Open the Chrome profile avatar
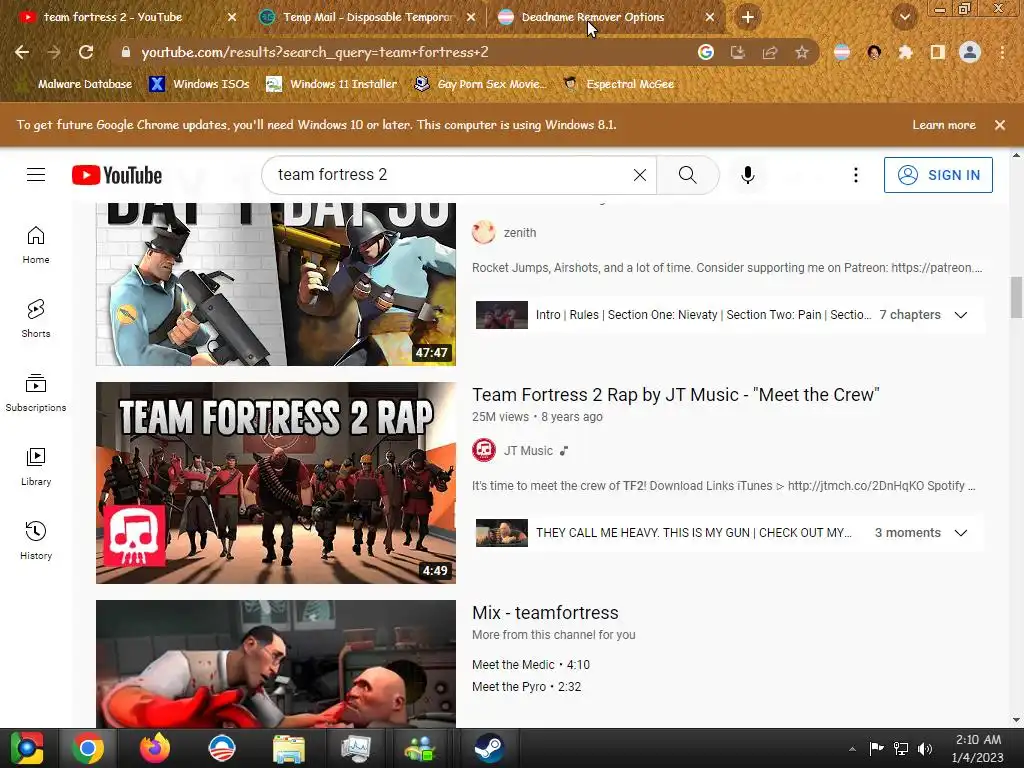1024x768 pixels. [x=970, y=52]
